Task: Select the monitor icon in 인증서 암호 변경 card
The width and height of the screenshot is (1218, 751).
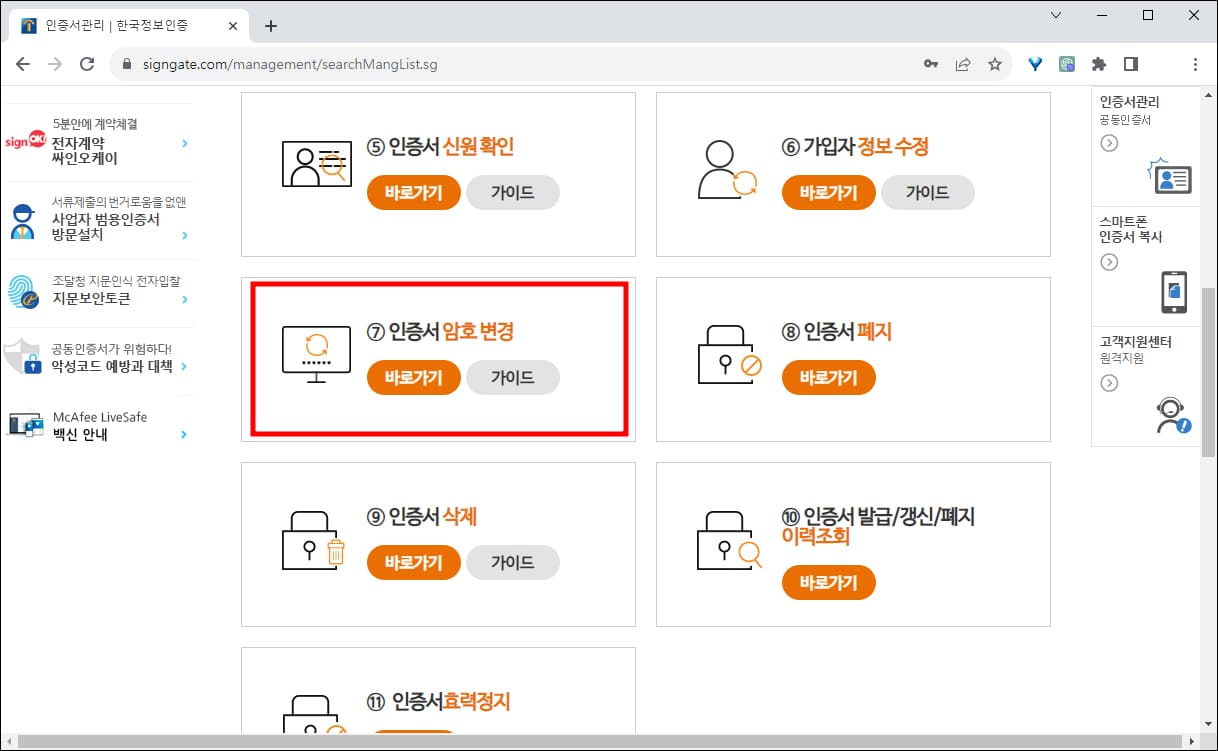Action: click(x=316, y=351)
